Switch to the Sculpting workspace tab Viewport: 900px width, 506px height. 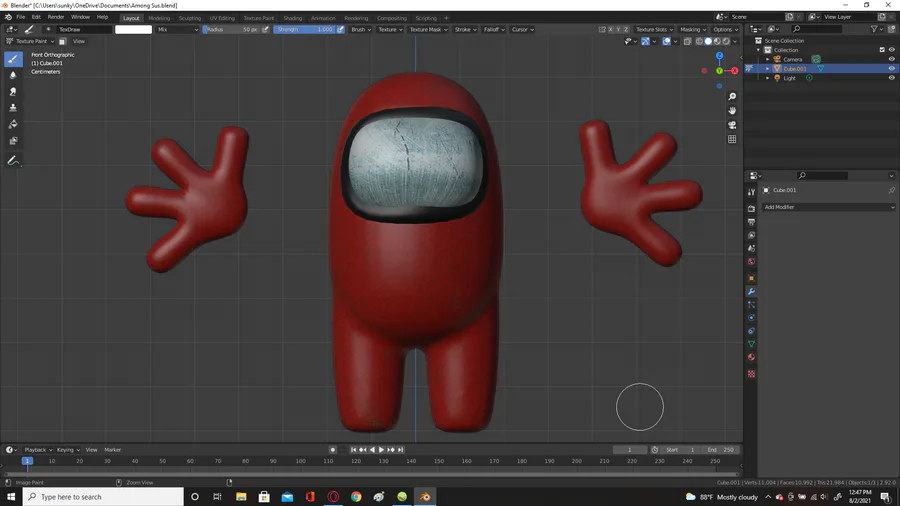pyautogui.click(x=189, y=18)
